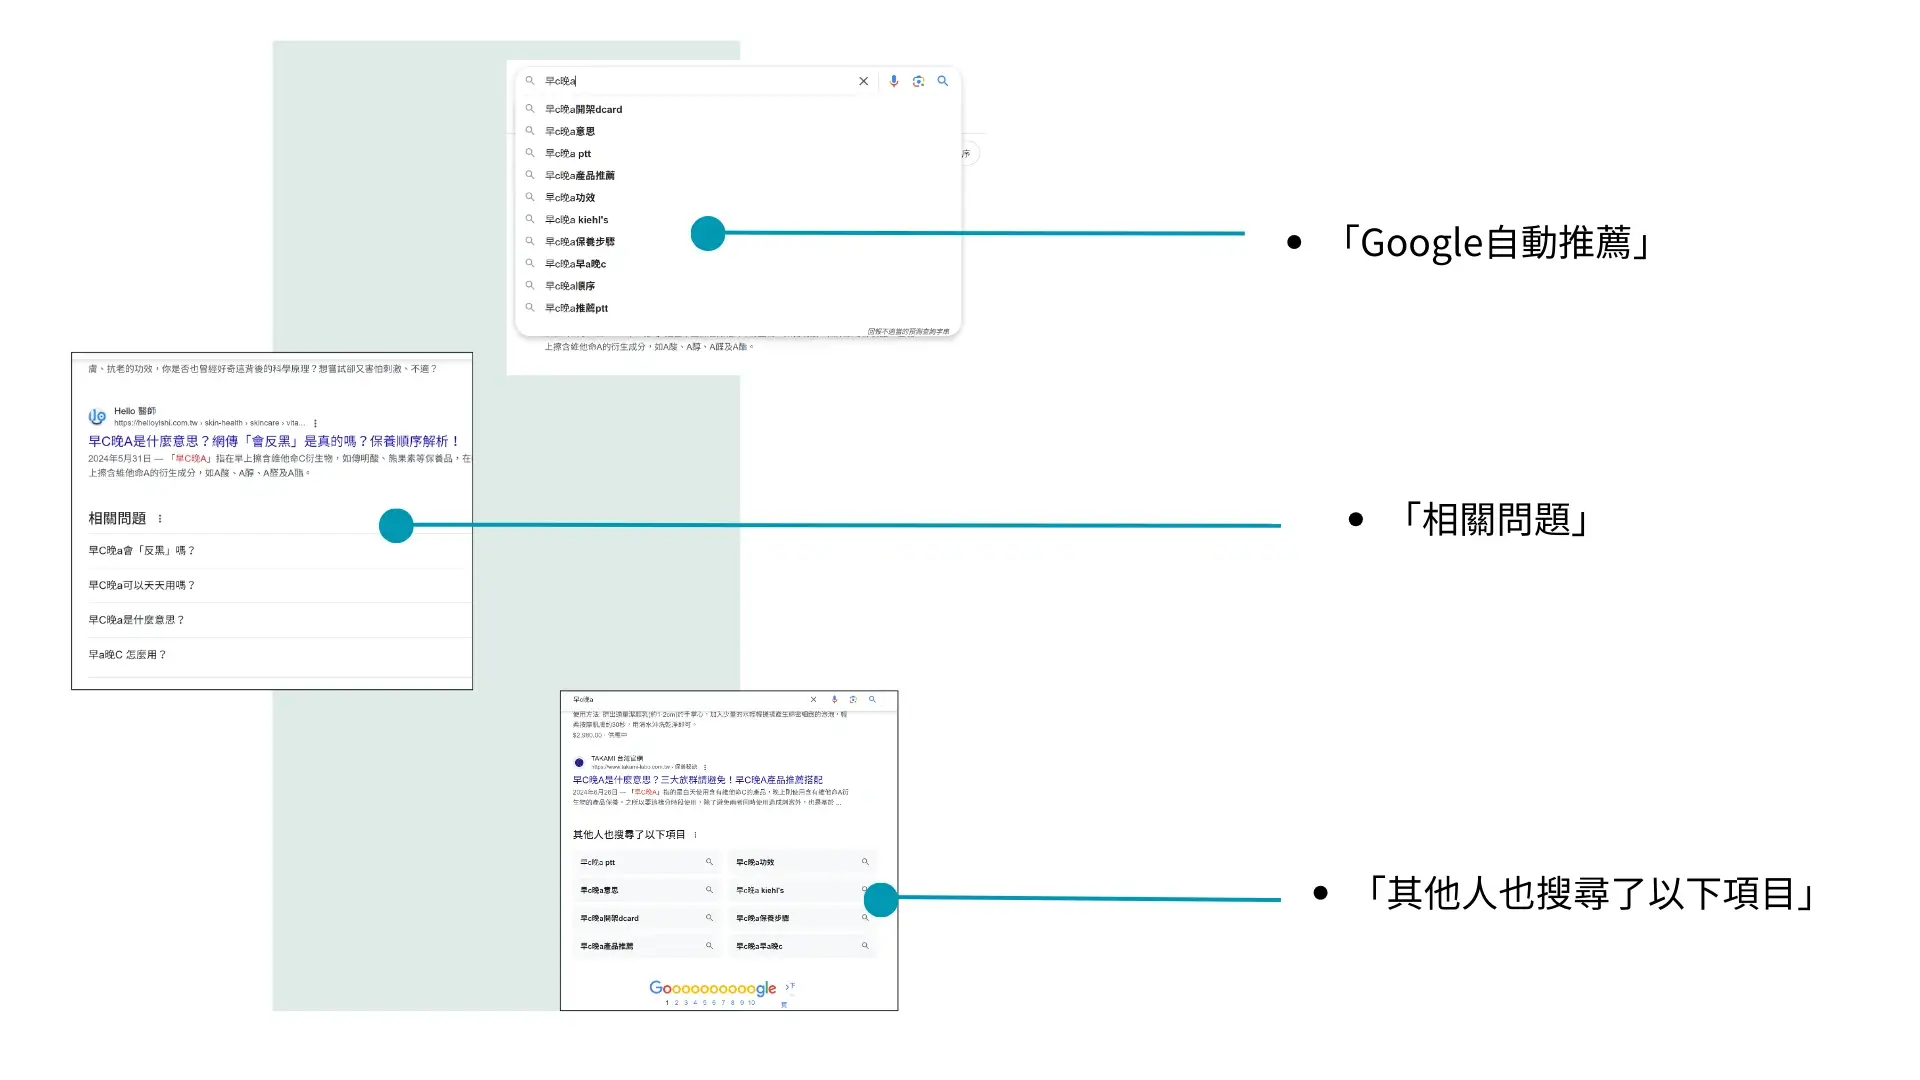Select autocomplete suggestion 早c晚a開架dcard

click(738, 109)
